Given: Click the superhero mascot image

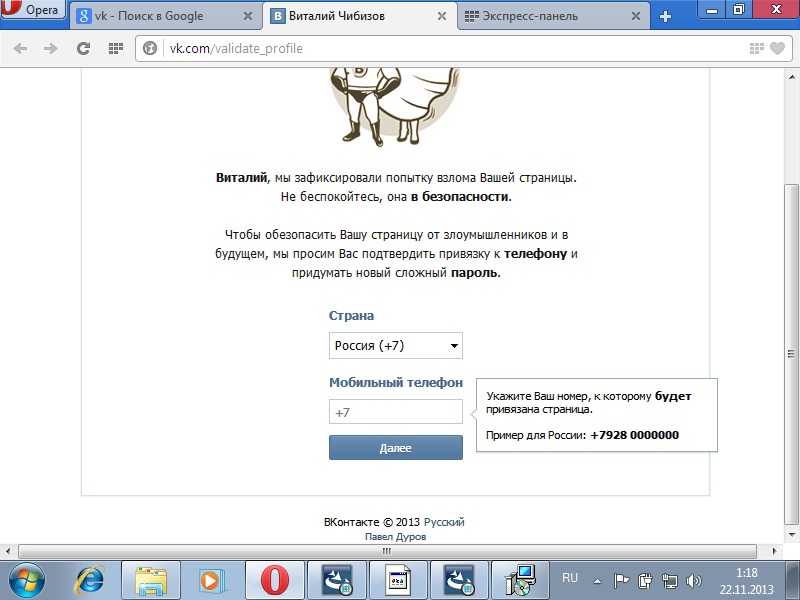Looking at the screenshot, I should pos(394,106).
